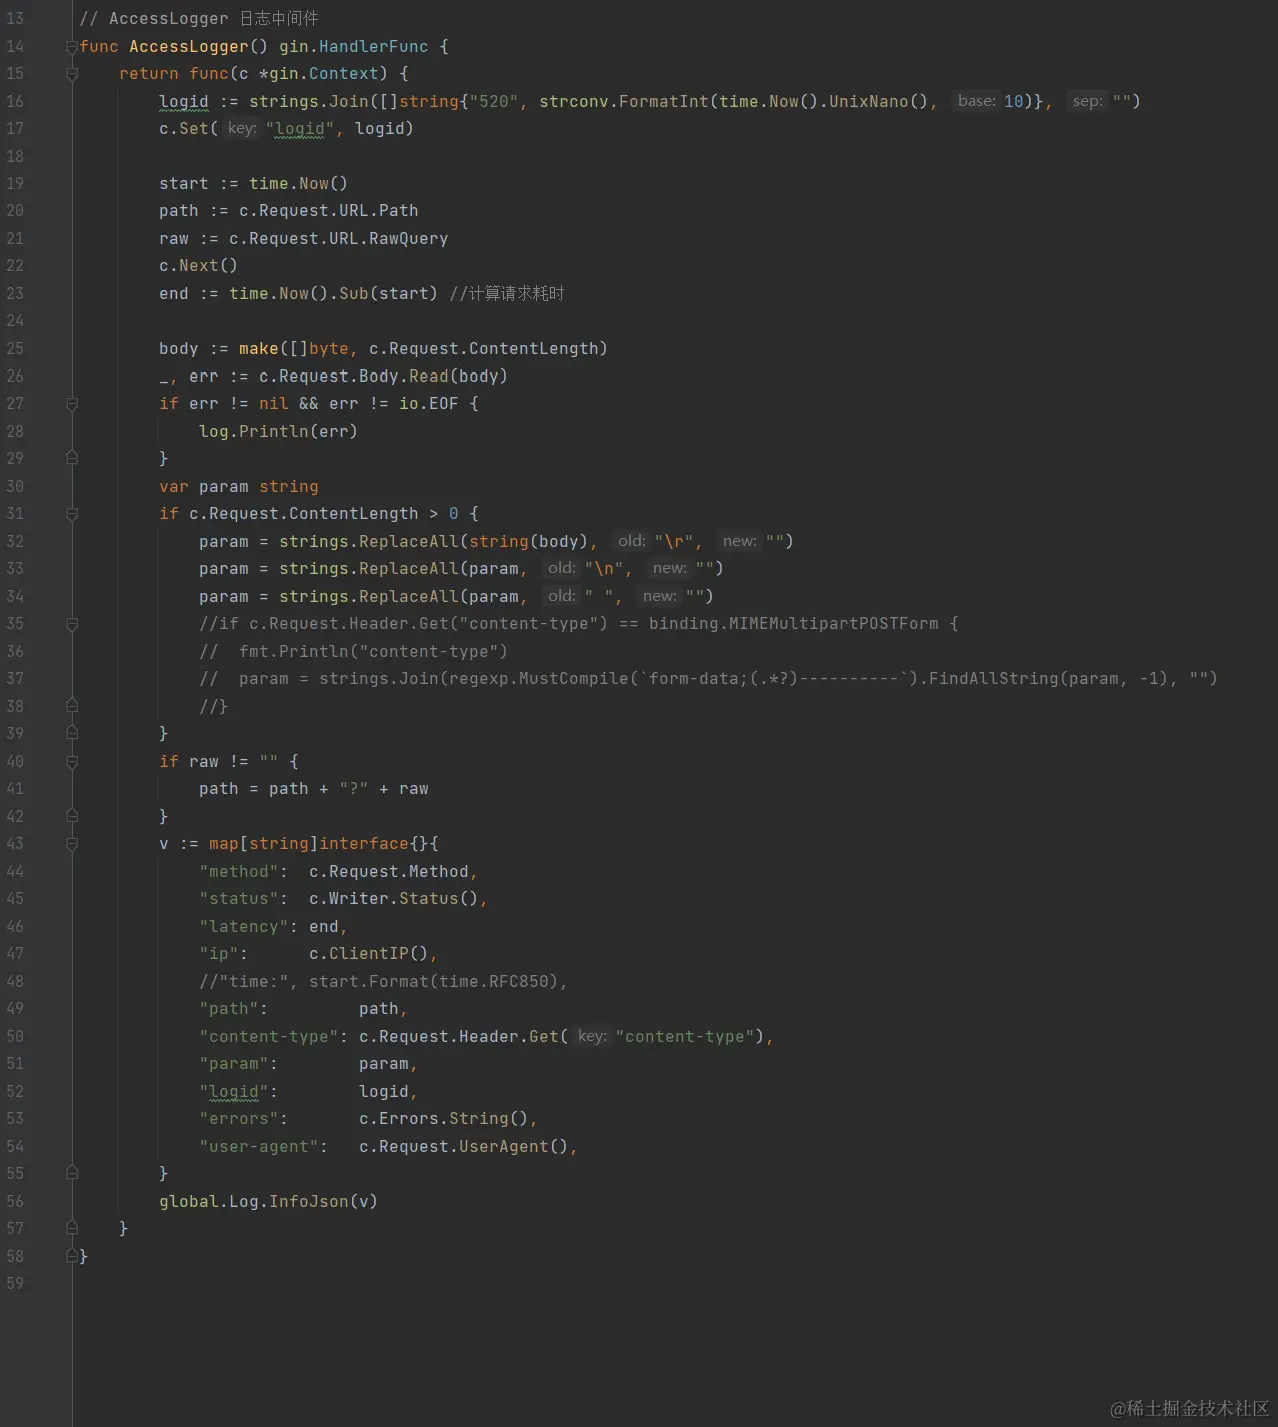1278x1427 pixels.
Task: Click the "user-agent" map key
Action: click(x=258, y=1147)
